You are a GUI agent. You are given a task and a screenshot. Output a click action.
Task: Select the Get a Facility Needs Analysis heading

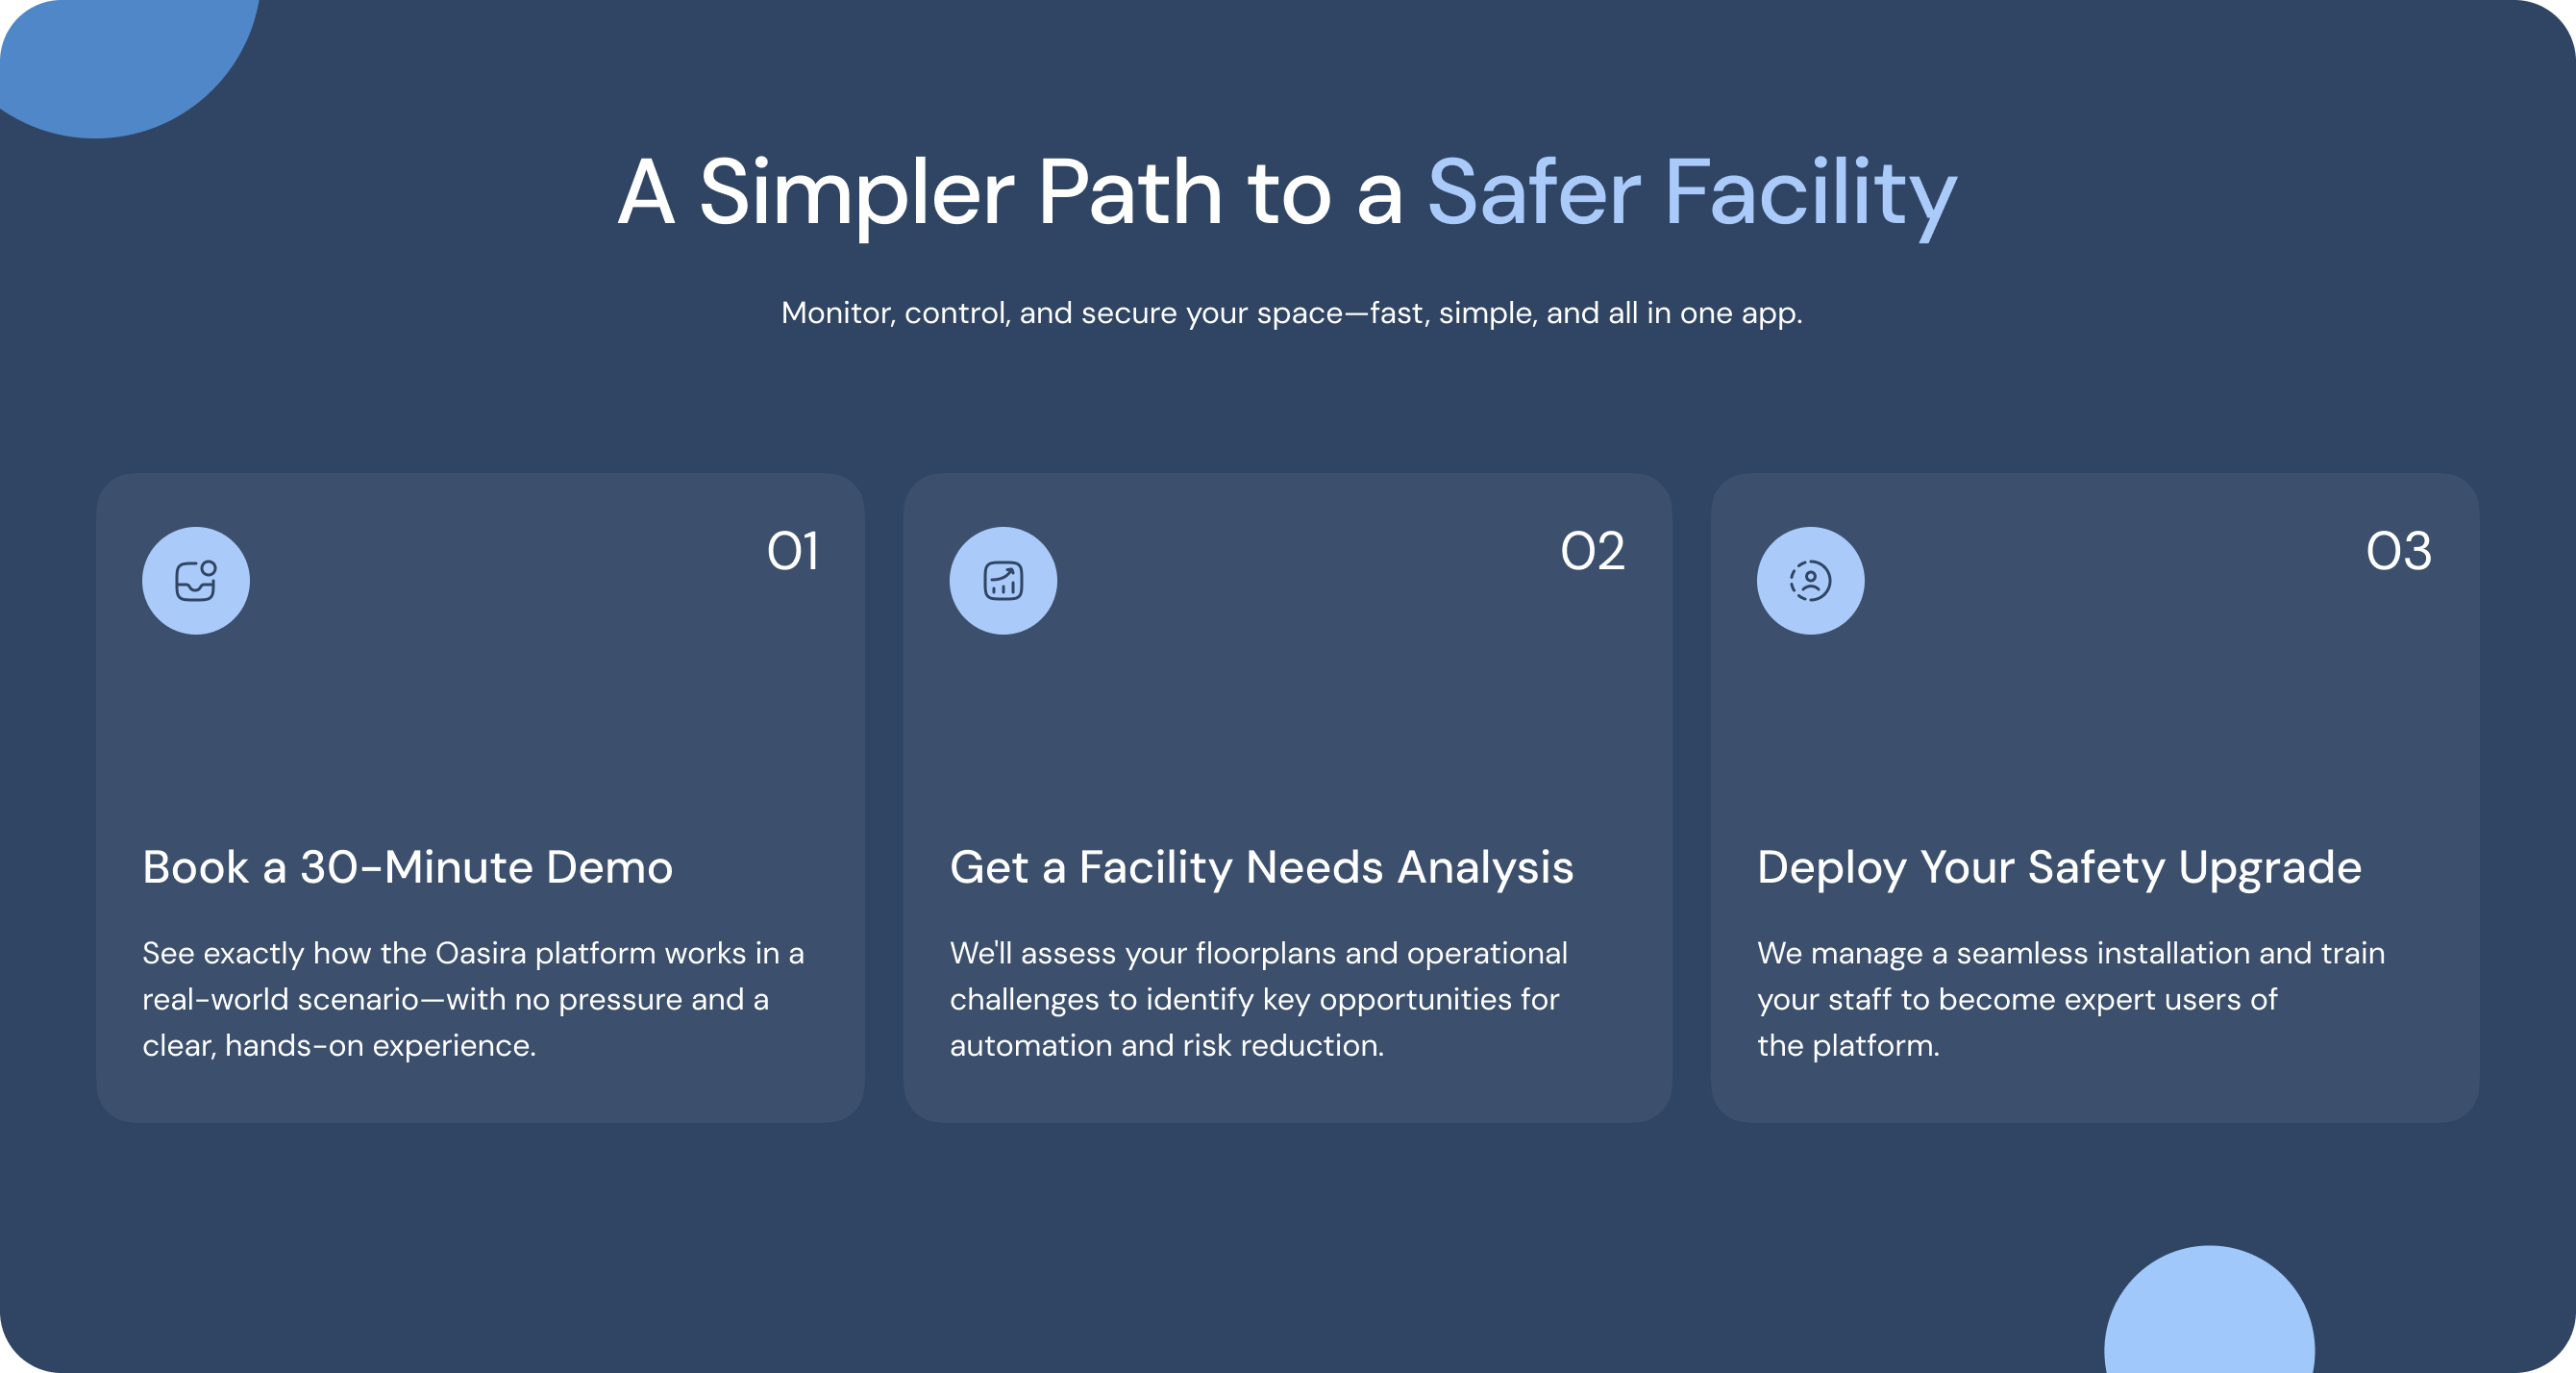click(x=1261, y=867)
